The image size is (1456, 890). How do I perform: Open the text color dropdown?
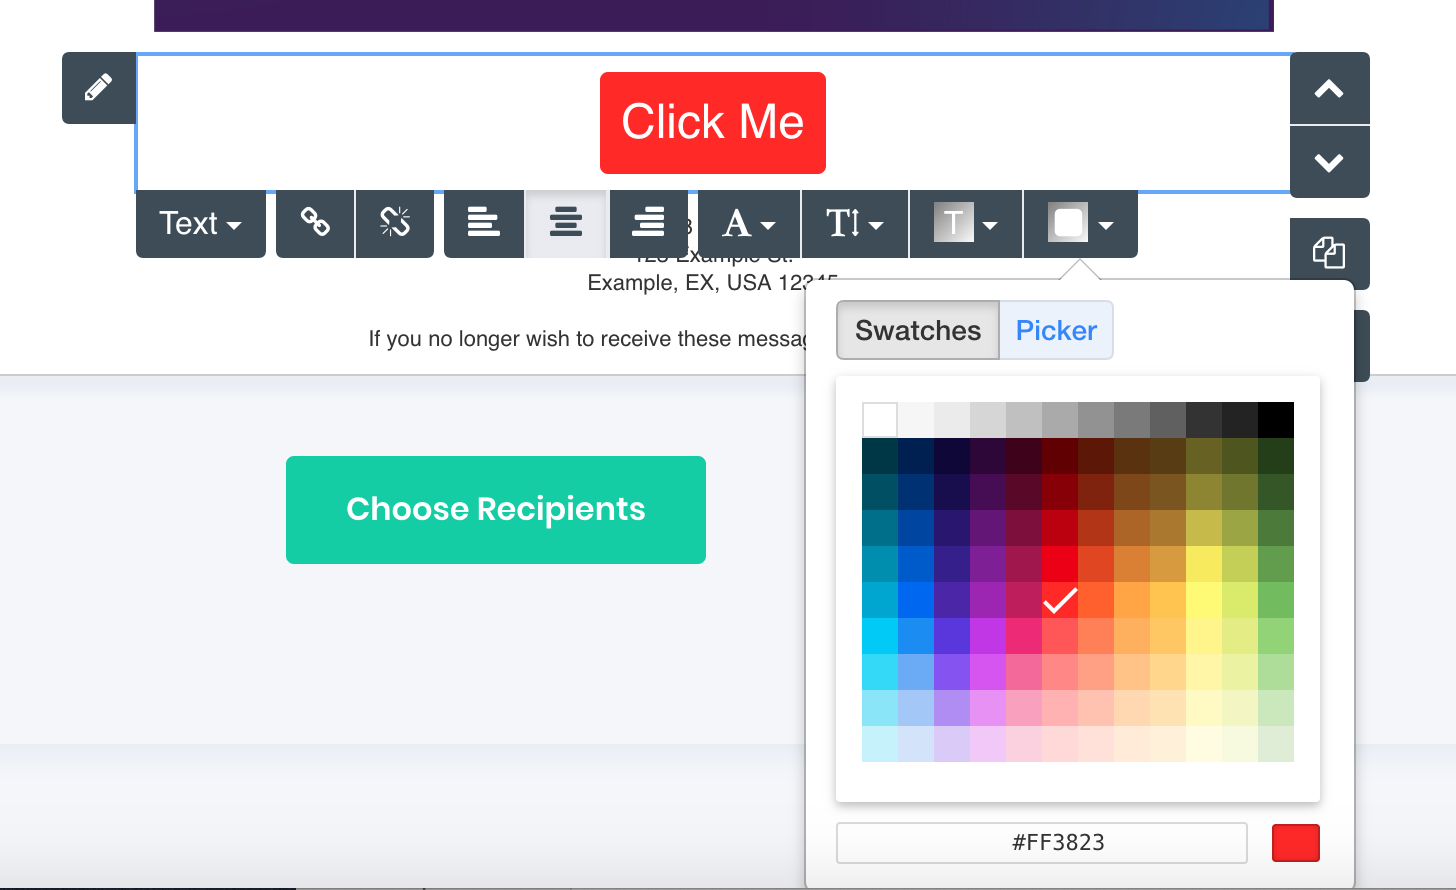[965, 223]
